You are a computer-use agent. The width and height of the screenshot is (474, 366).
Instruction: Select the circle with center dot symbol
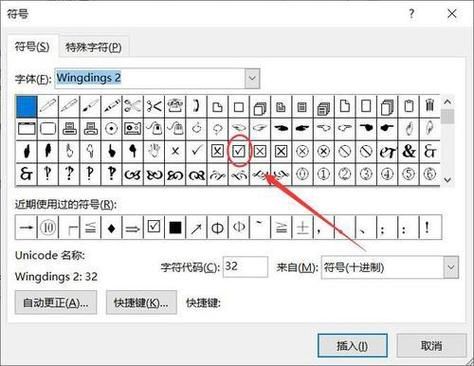click(x=112, y=129)
